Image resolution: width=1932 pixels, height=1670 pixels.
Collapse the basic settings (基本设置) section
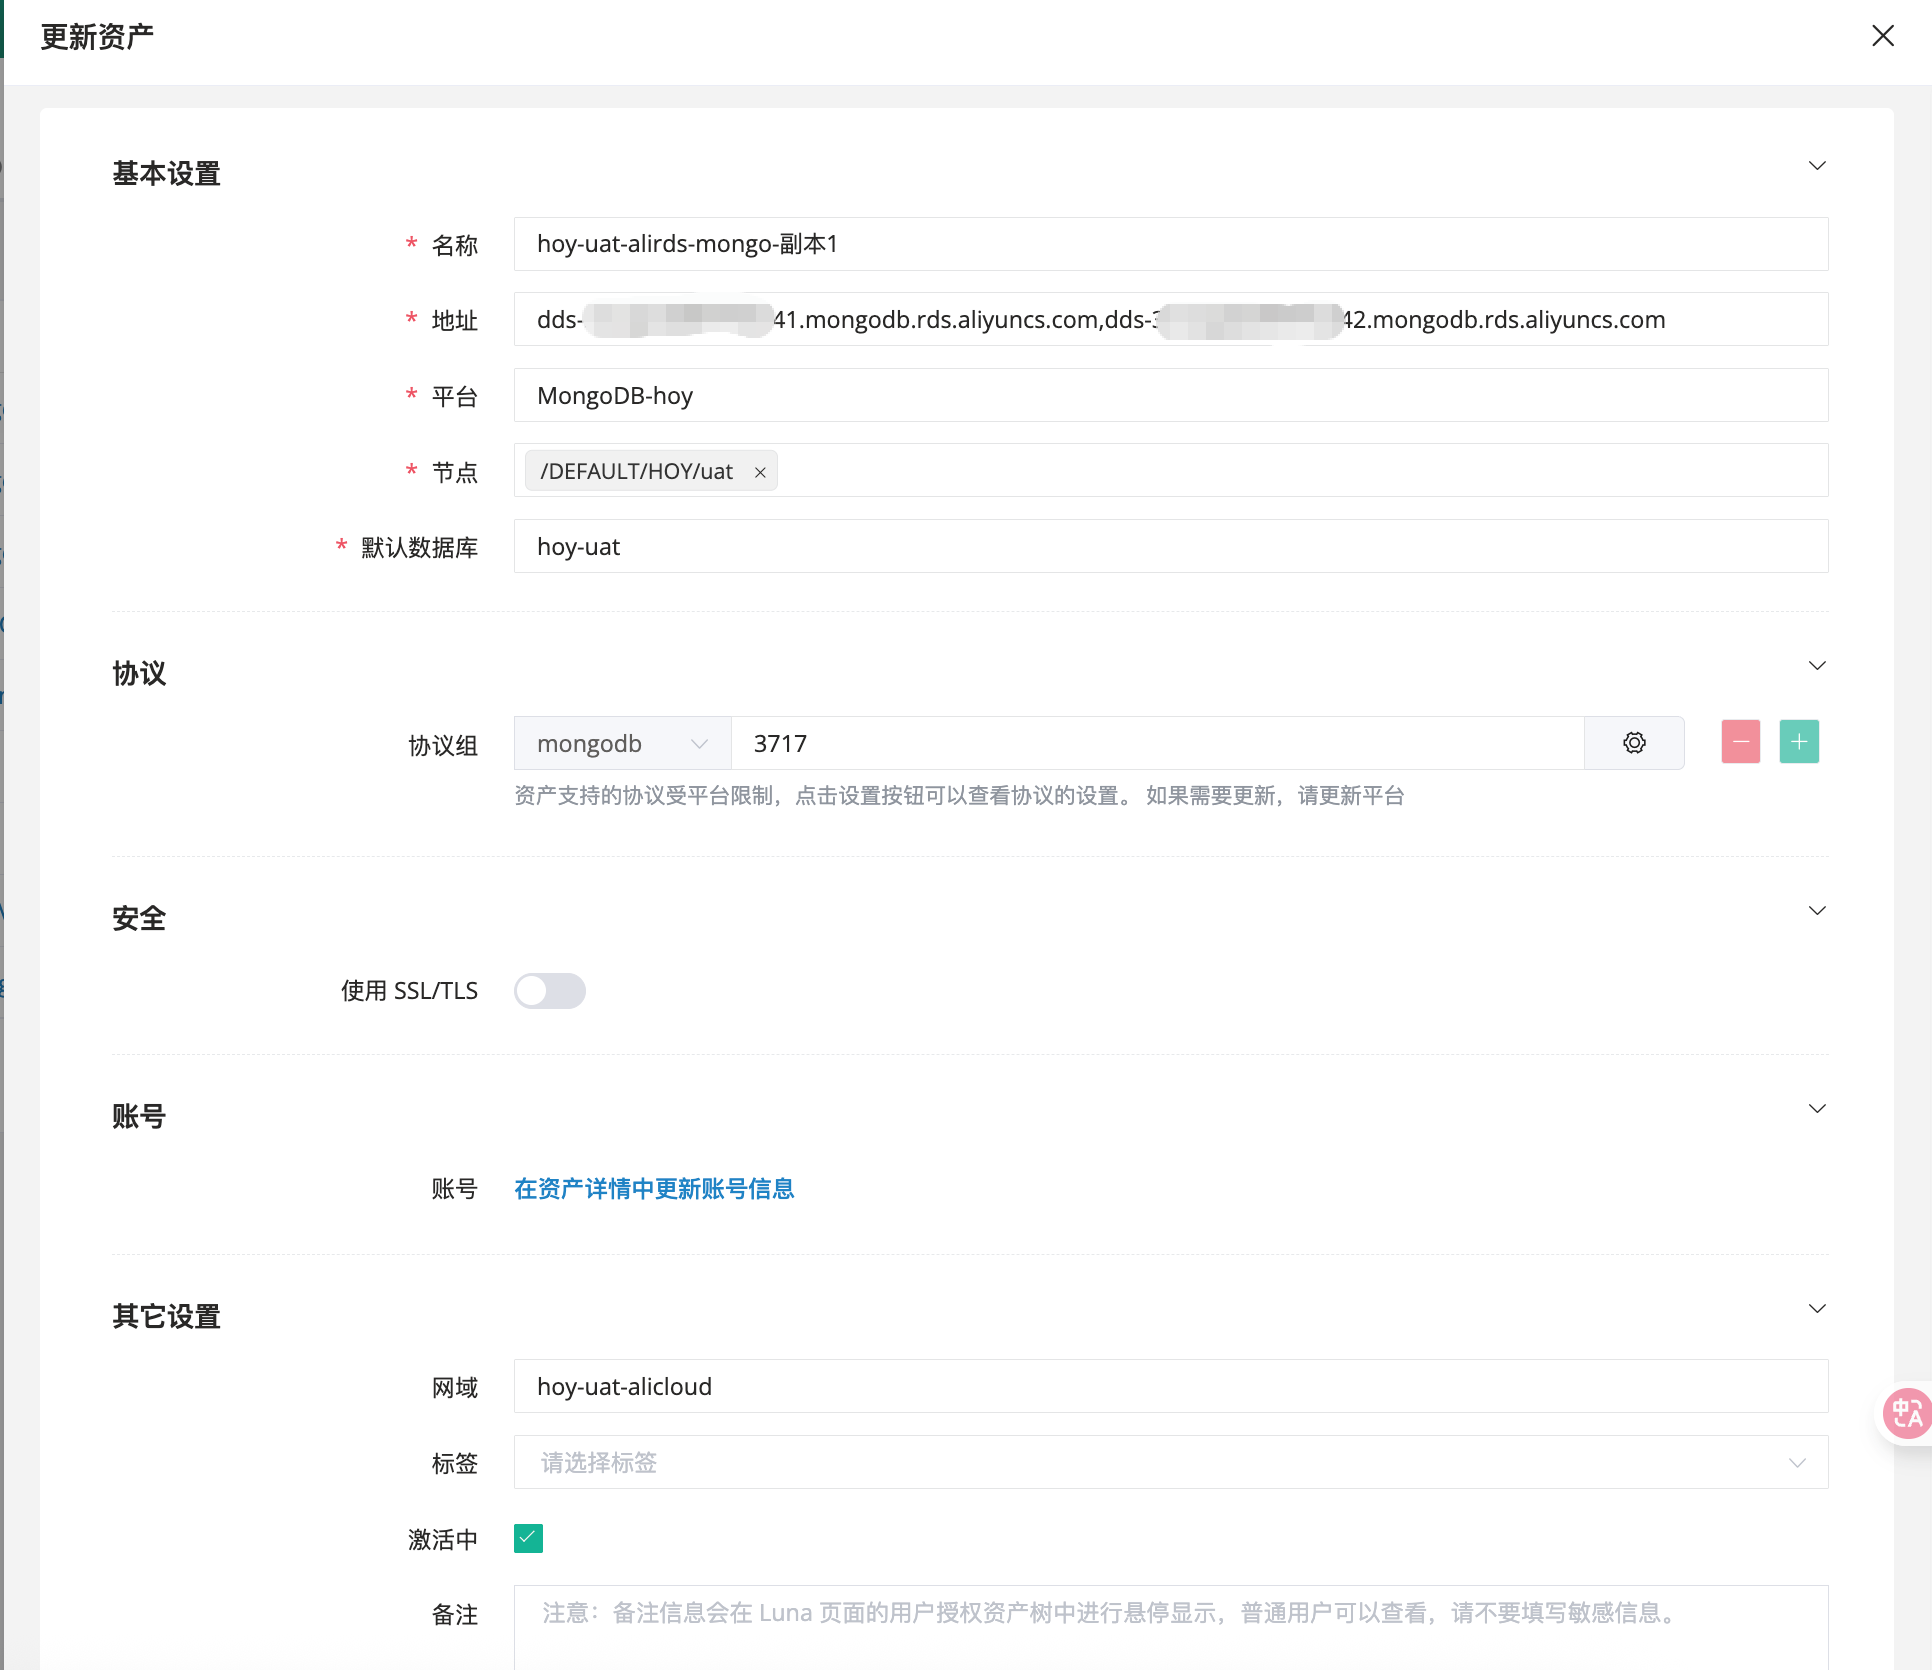(1817, 166)
